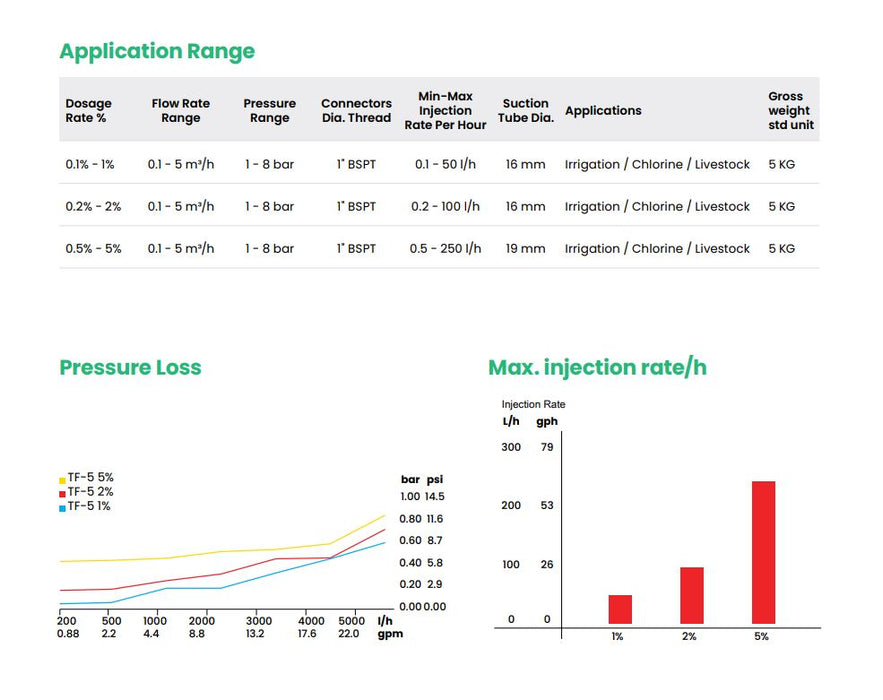Click the red TF-5 2% legend swatch
The height and width of the screenshot is (700, 883).
[62, 493]
